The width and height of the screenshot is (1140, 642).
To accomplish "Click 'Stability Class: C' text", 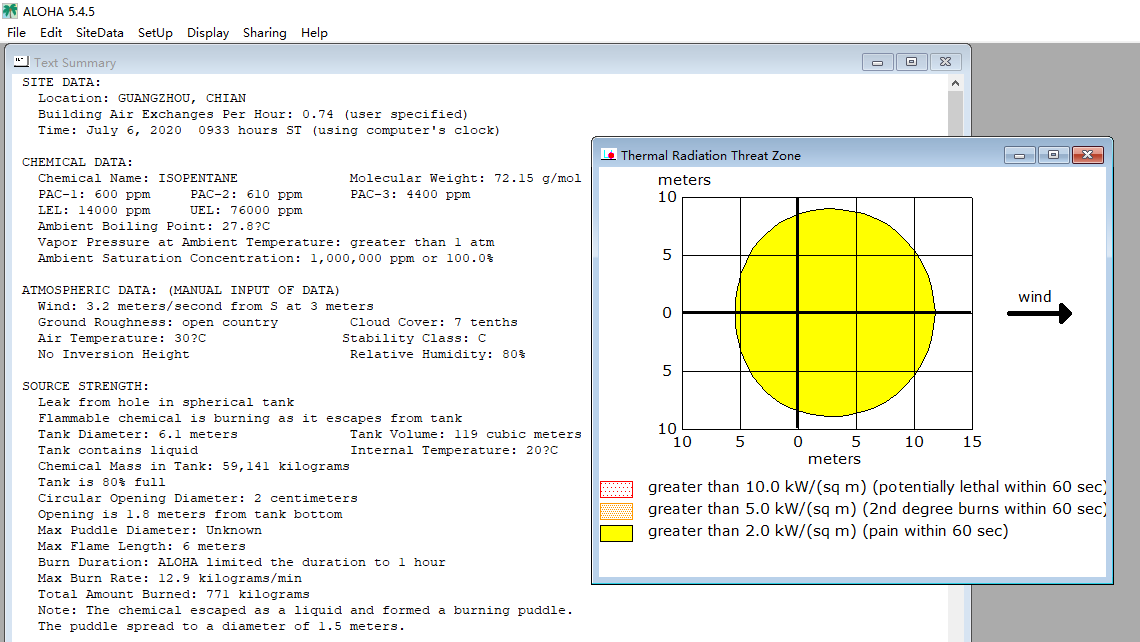I will pos(414,338).
